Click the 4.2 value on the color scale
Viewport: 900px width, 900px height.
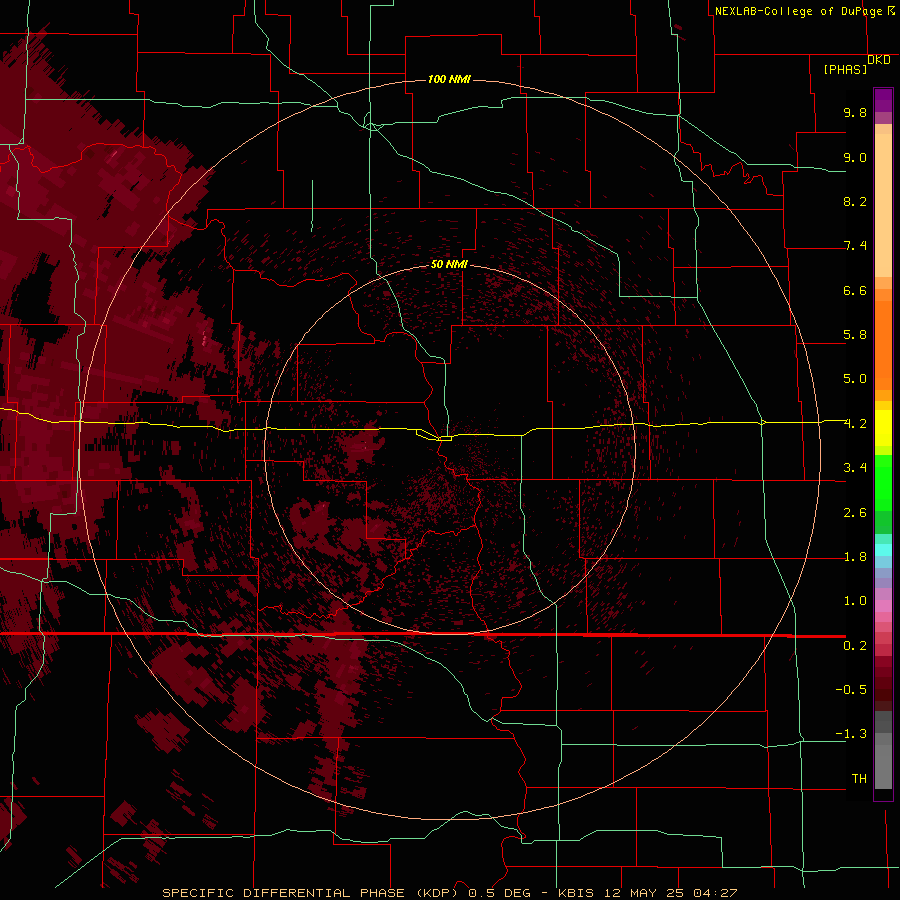[x=855, y=424]
